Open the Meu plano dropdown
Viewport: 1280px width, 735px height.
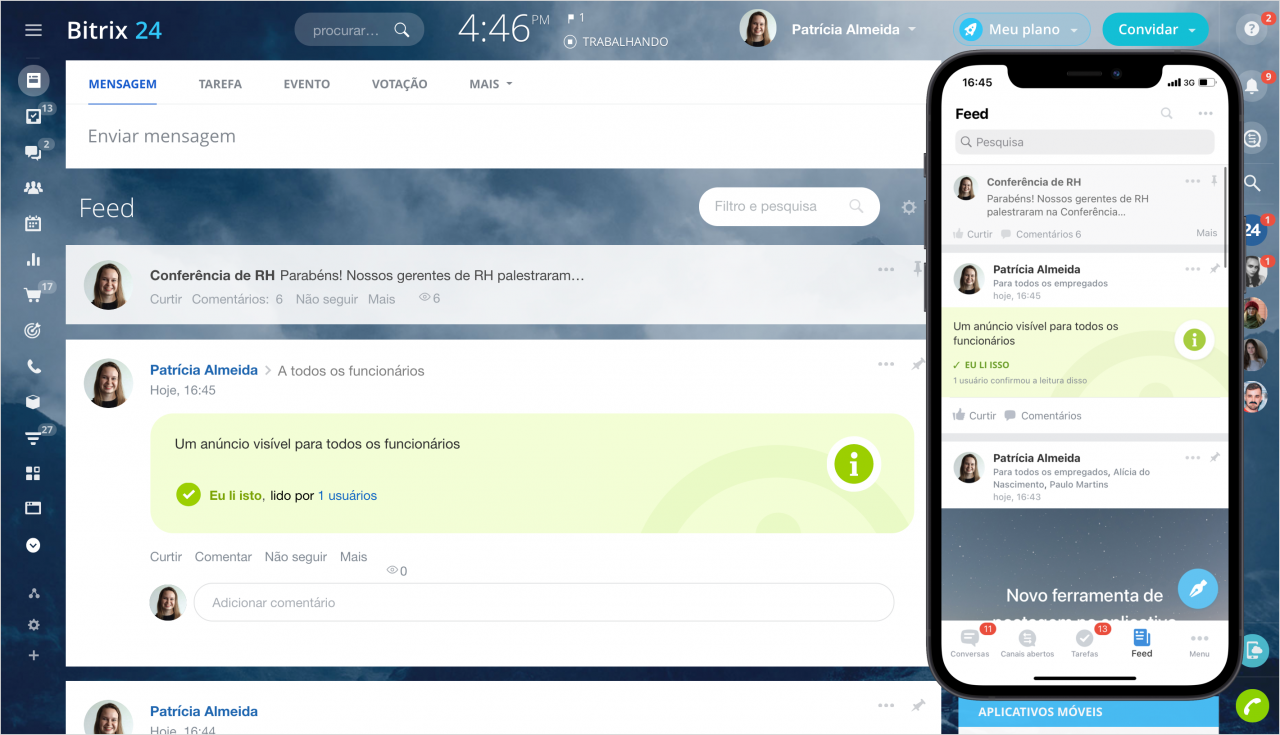[x=1021, y=30]
